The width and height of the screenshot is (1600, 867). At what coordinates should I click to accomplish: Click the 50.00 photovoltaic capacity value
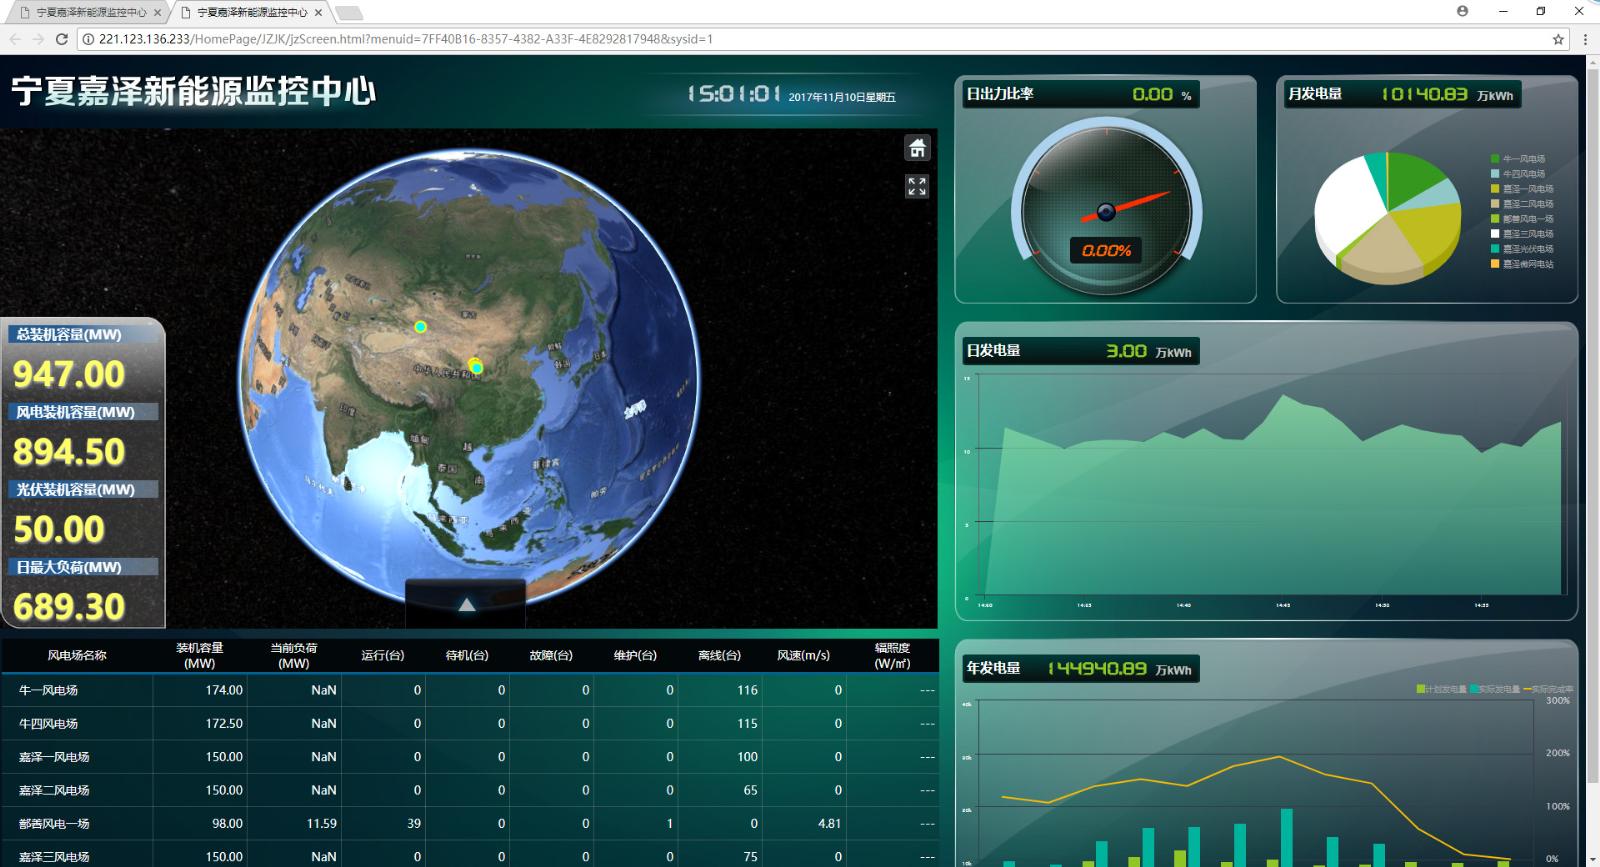click(59, 529)
